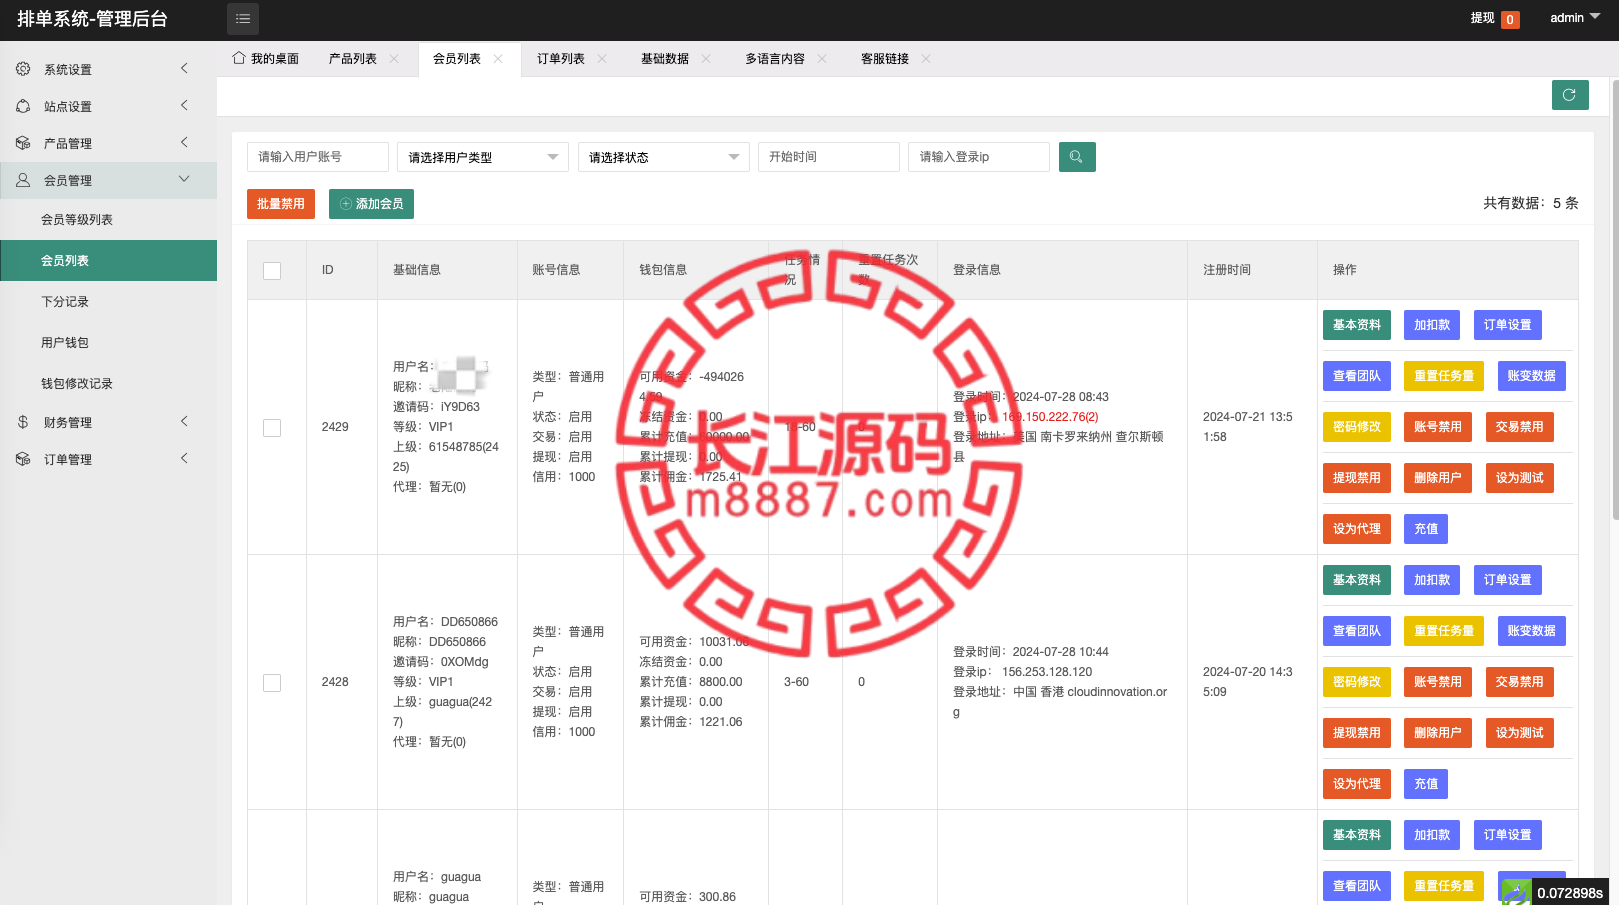Viewport: 1619px width, 905px height.
Task: Open the status dropdown 请选择状态
Action: [x=664, y=157]
